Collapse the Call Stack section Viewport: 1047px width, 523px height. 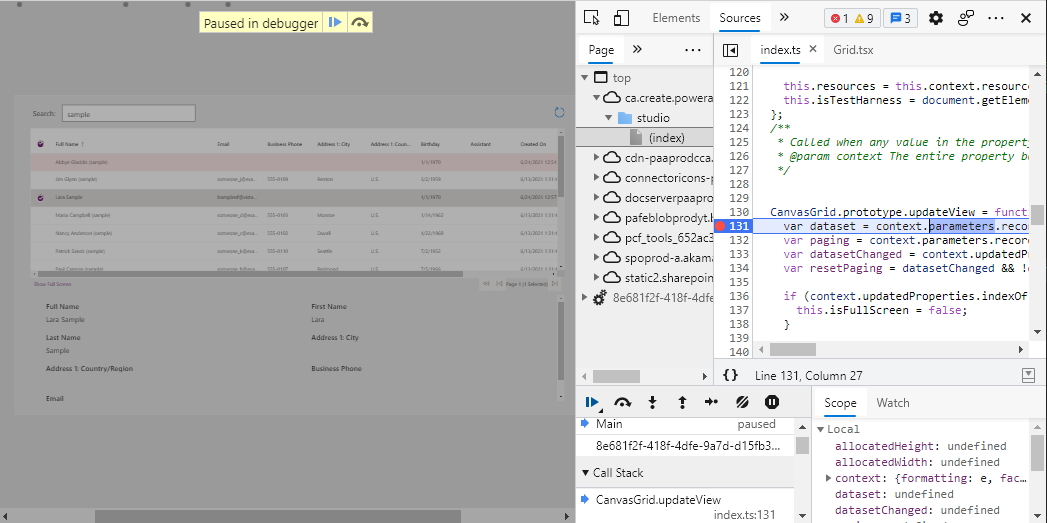pyautogui.click(x=586, y=473)
